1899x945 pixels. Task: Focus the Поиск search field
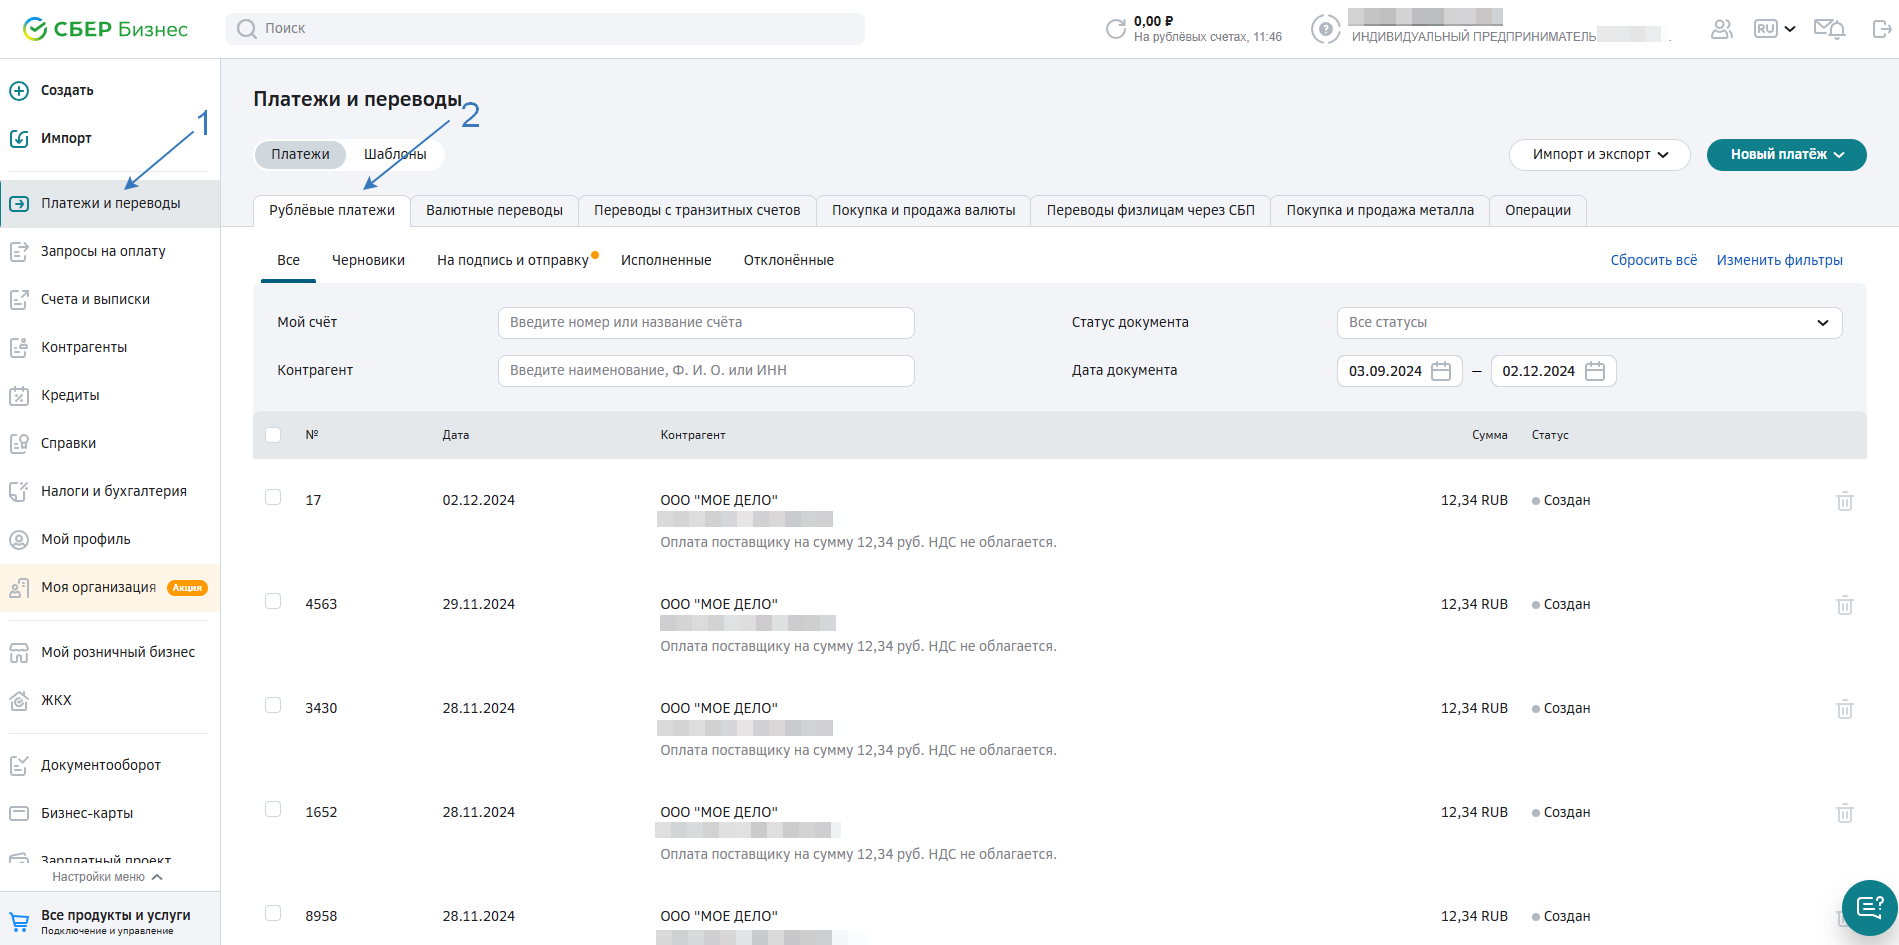tap(545, 29)
